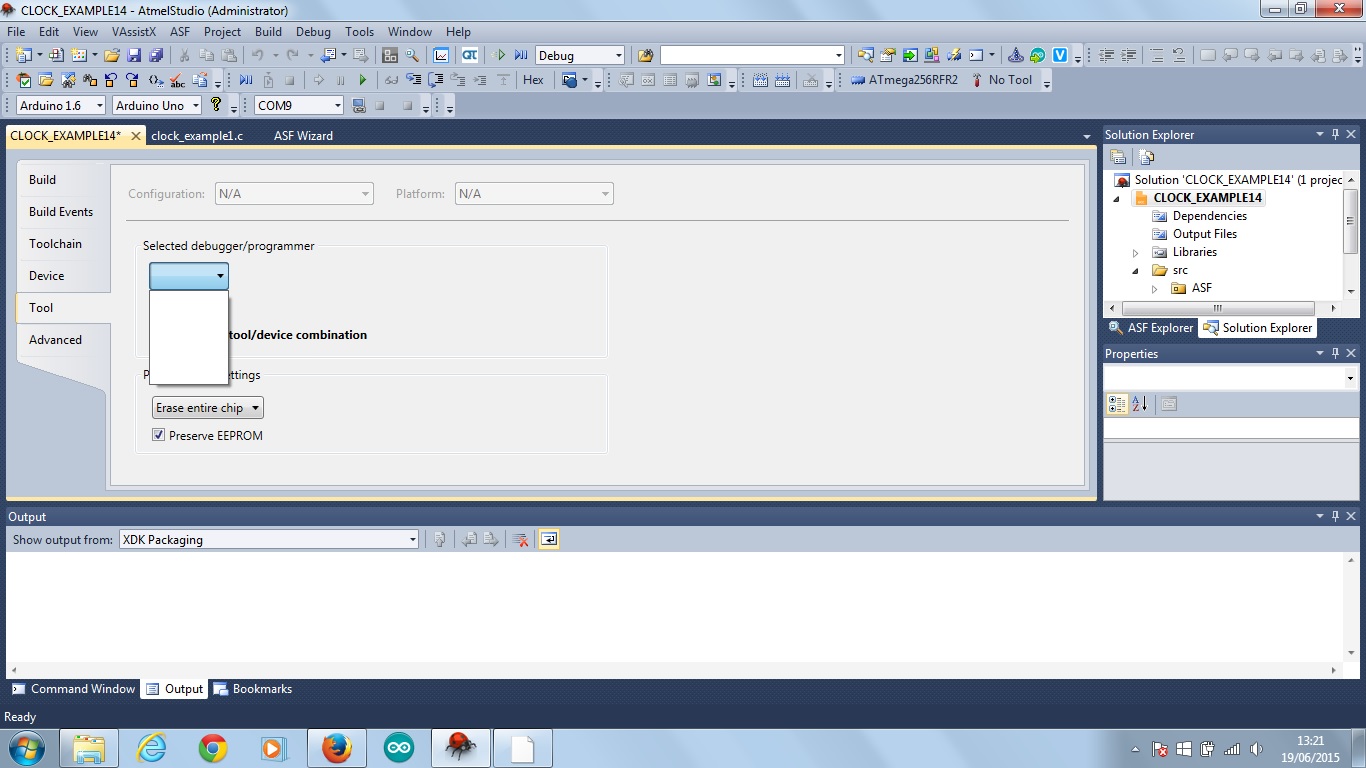
Task: Open the Erase entire chip dropdown
Action: tap(207, 408)
